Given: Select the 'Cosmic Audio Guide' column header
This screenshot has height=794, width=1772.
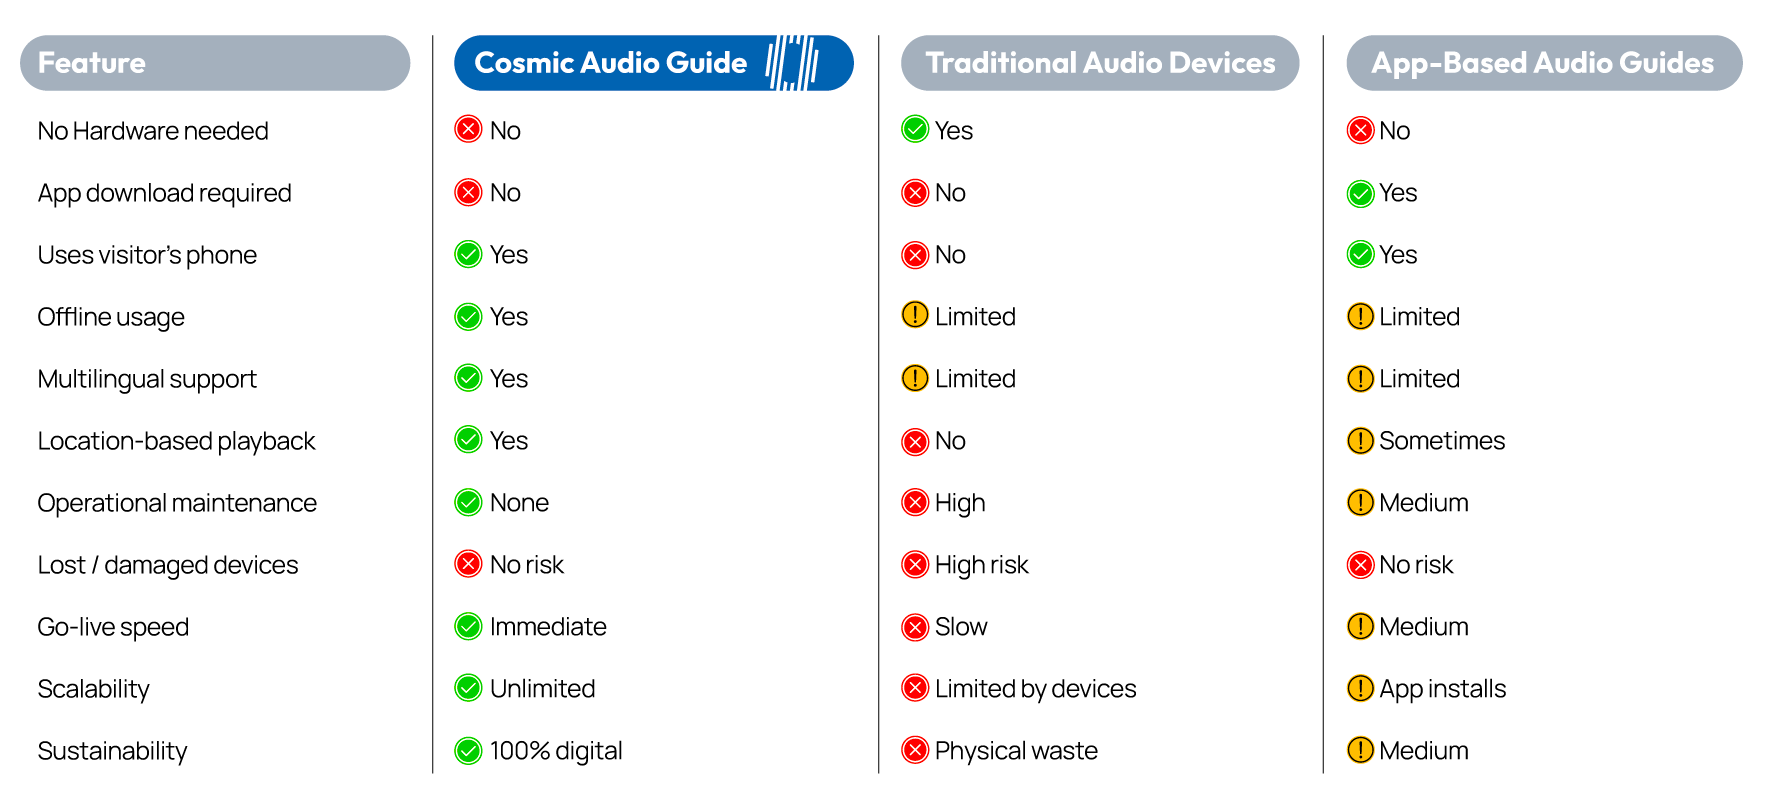Looking at the screenshot, I should 610,63.
